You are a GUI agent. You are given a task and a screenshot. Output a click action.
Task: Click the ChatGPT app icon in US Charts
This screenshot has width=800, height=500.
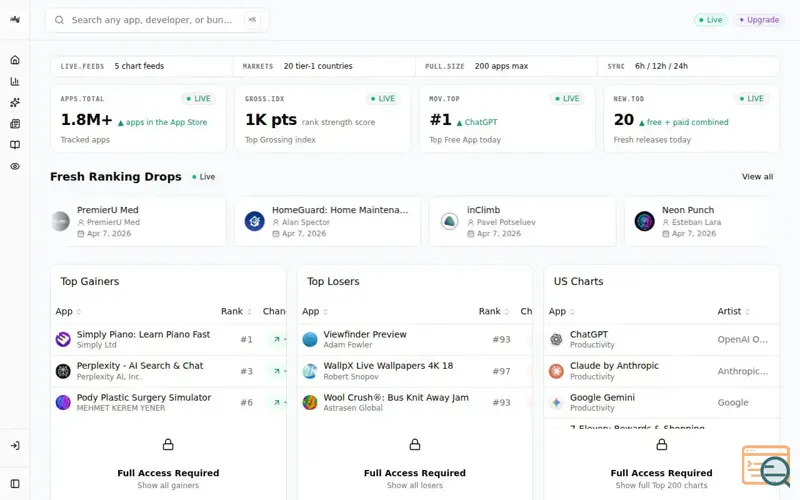pos(556,339)
